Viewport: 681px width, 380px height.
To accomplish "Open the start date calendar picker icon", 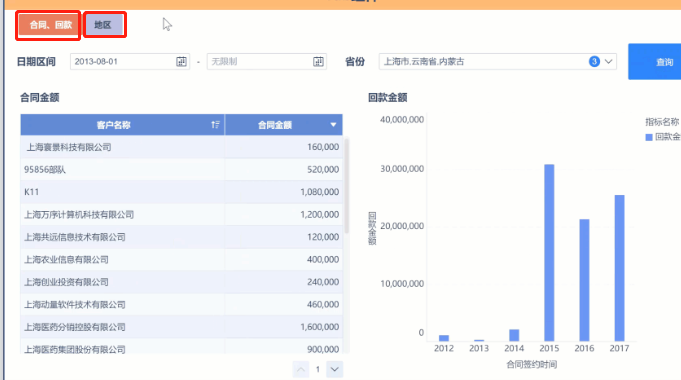I will (181, 62).
